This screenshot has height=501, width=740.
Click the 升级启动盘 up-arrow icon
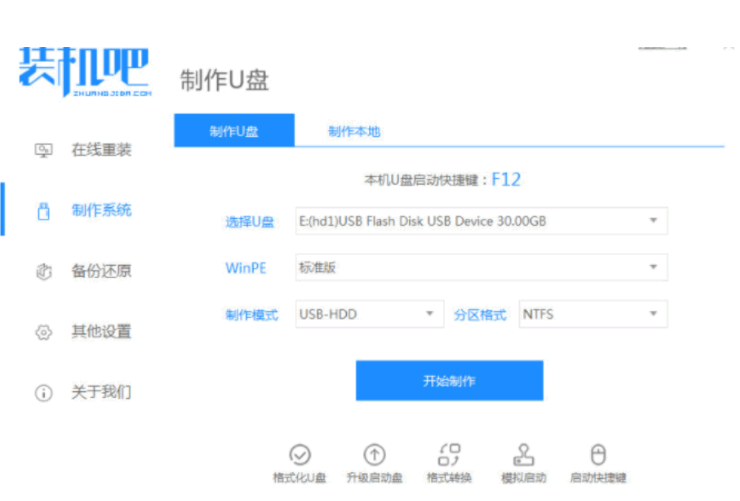[x=374, y=455]
